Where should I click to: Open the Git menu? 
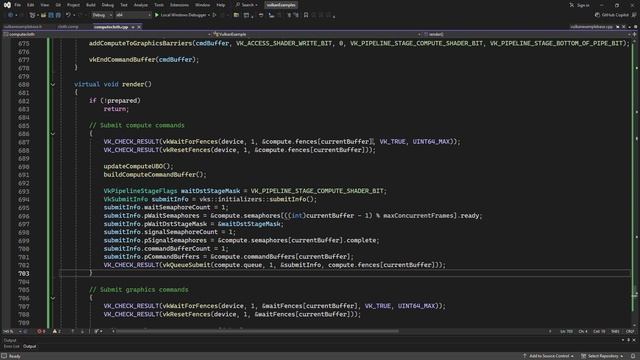[x=58, y=5]
